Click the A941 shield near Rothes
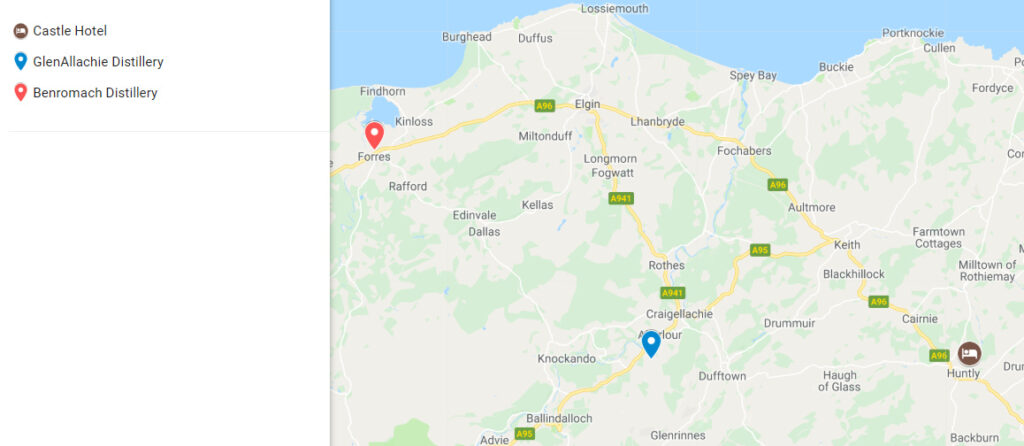 [673, 293]
